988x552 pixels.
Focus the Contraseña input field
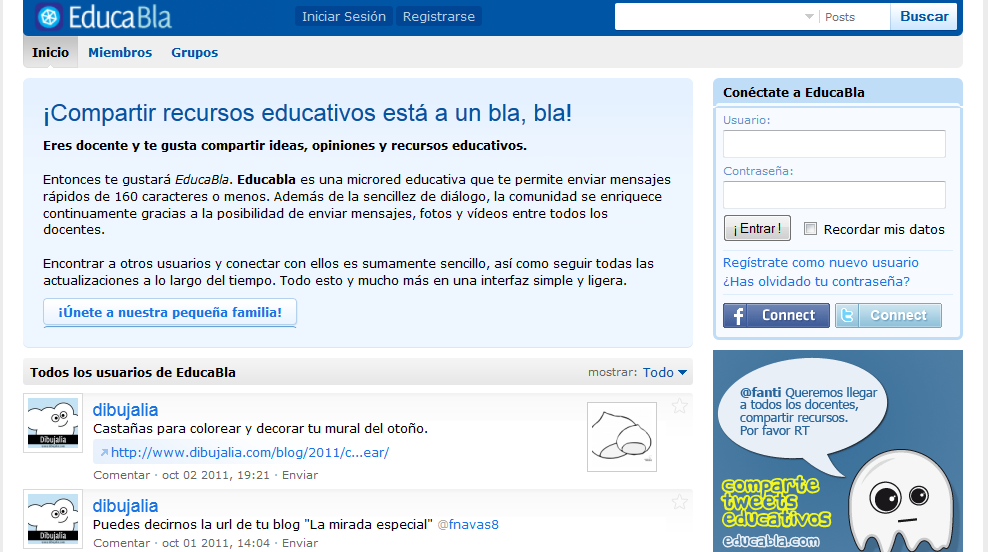click(x=834, y=195)
